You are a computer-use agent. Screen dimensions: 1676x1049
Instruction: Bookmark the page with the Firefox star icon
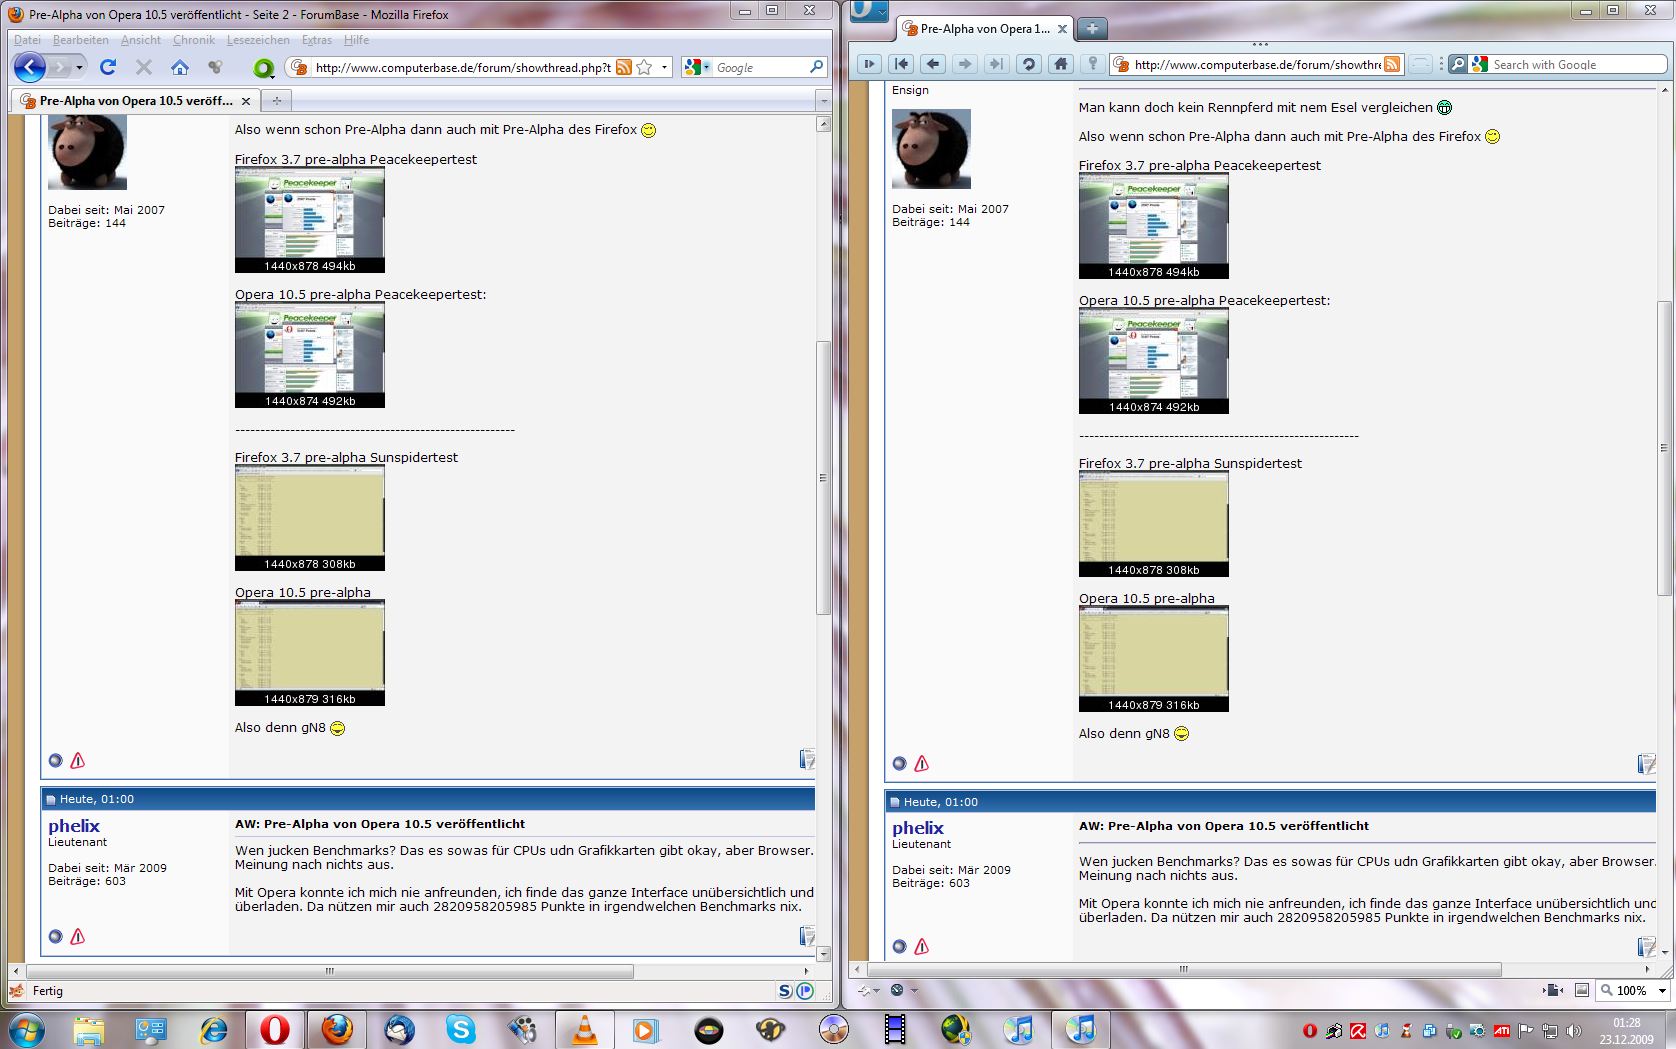(x=645, y=67)
